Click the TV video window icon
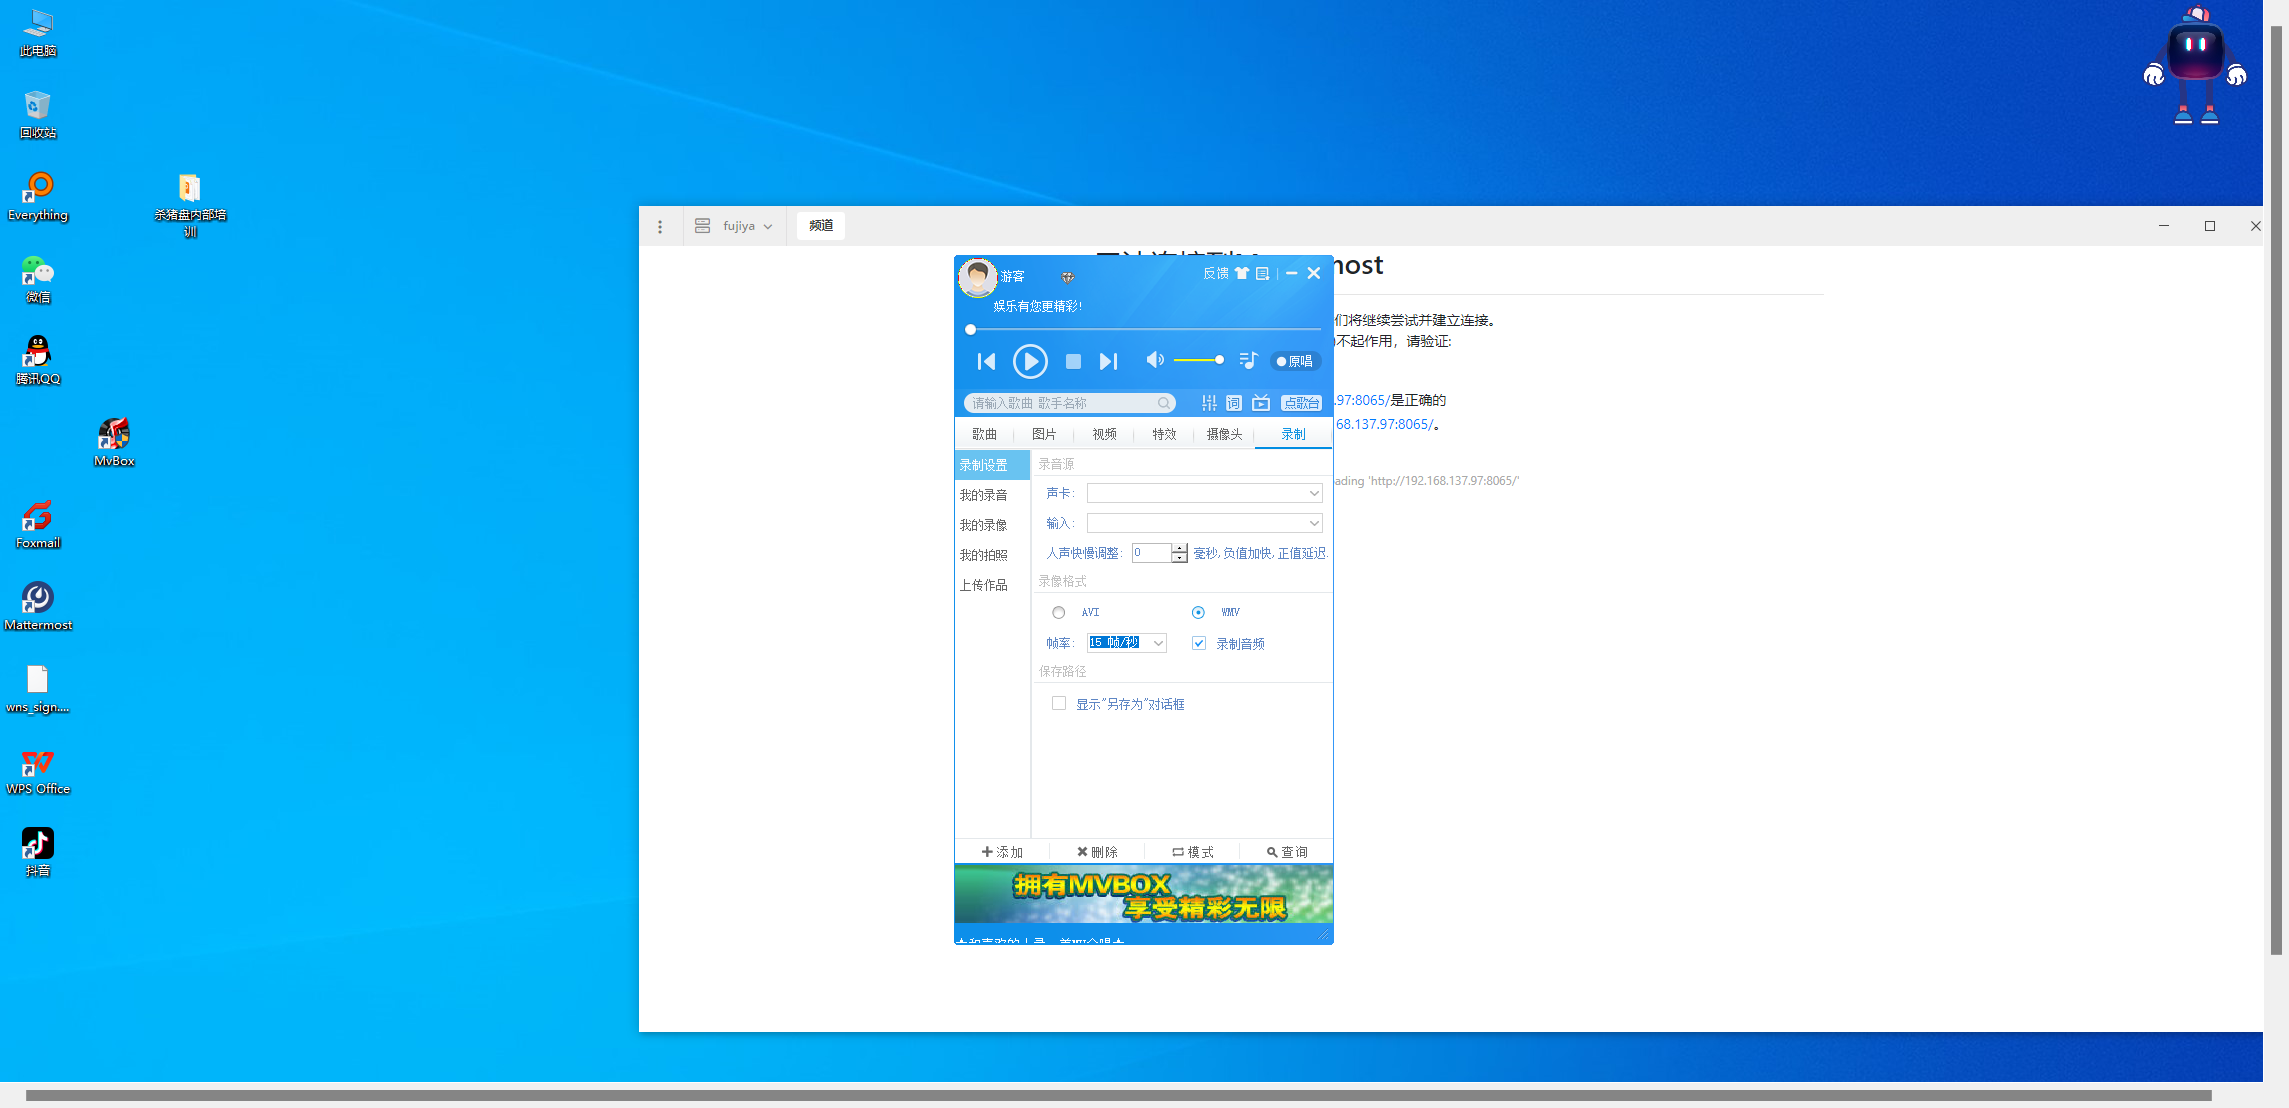 coord(1261,403)
